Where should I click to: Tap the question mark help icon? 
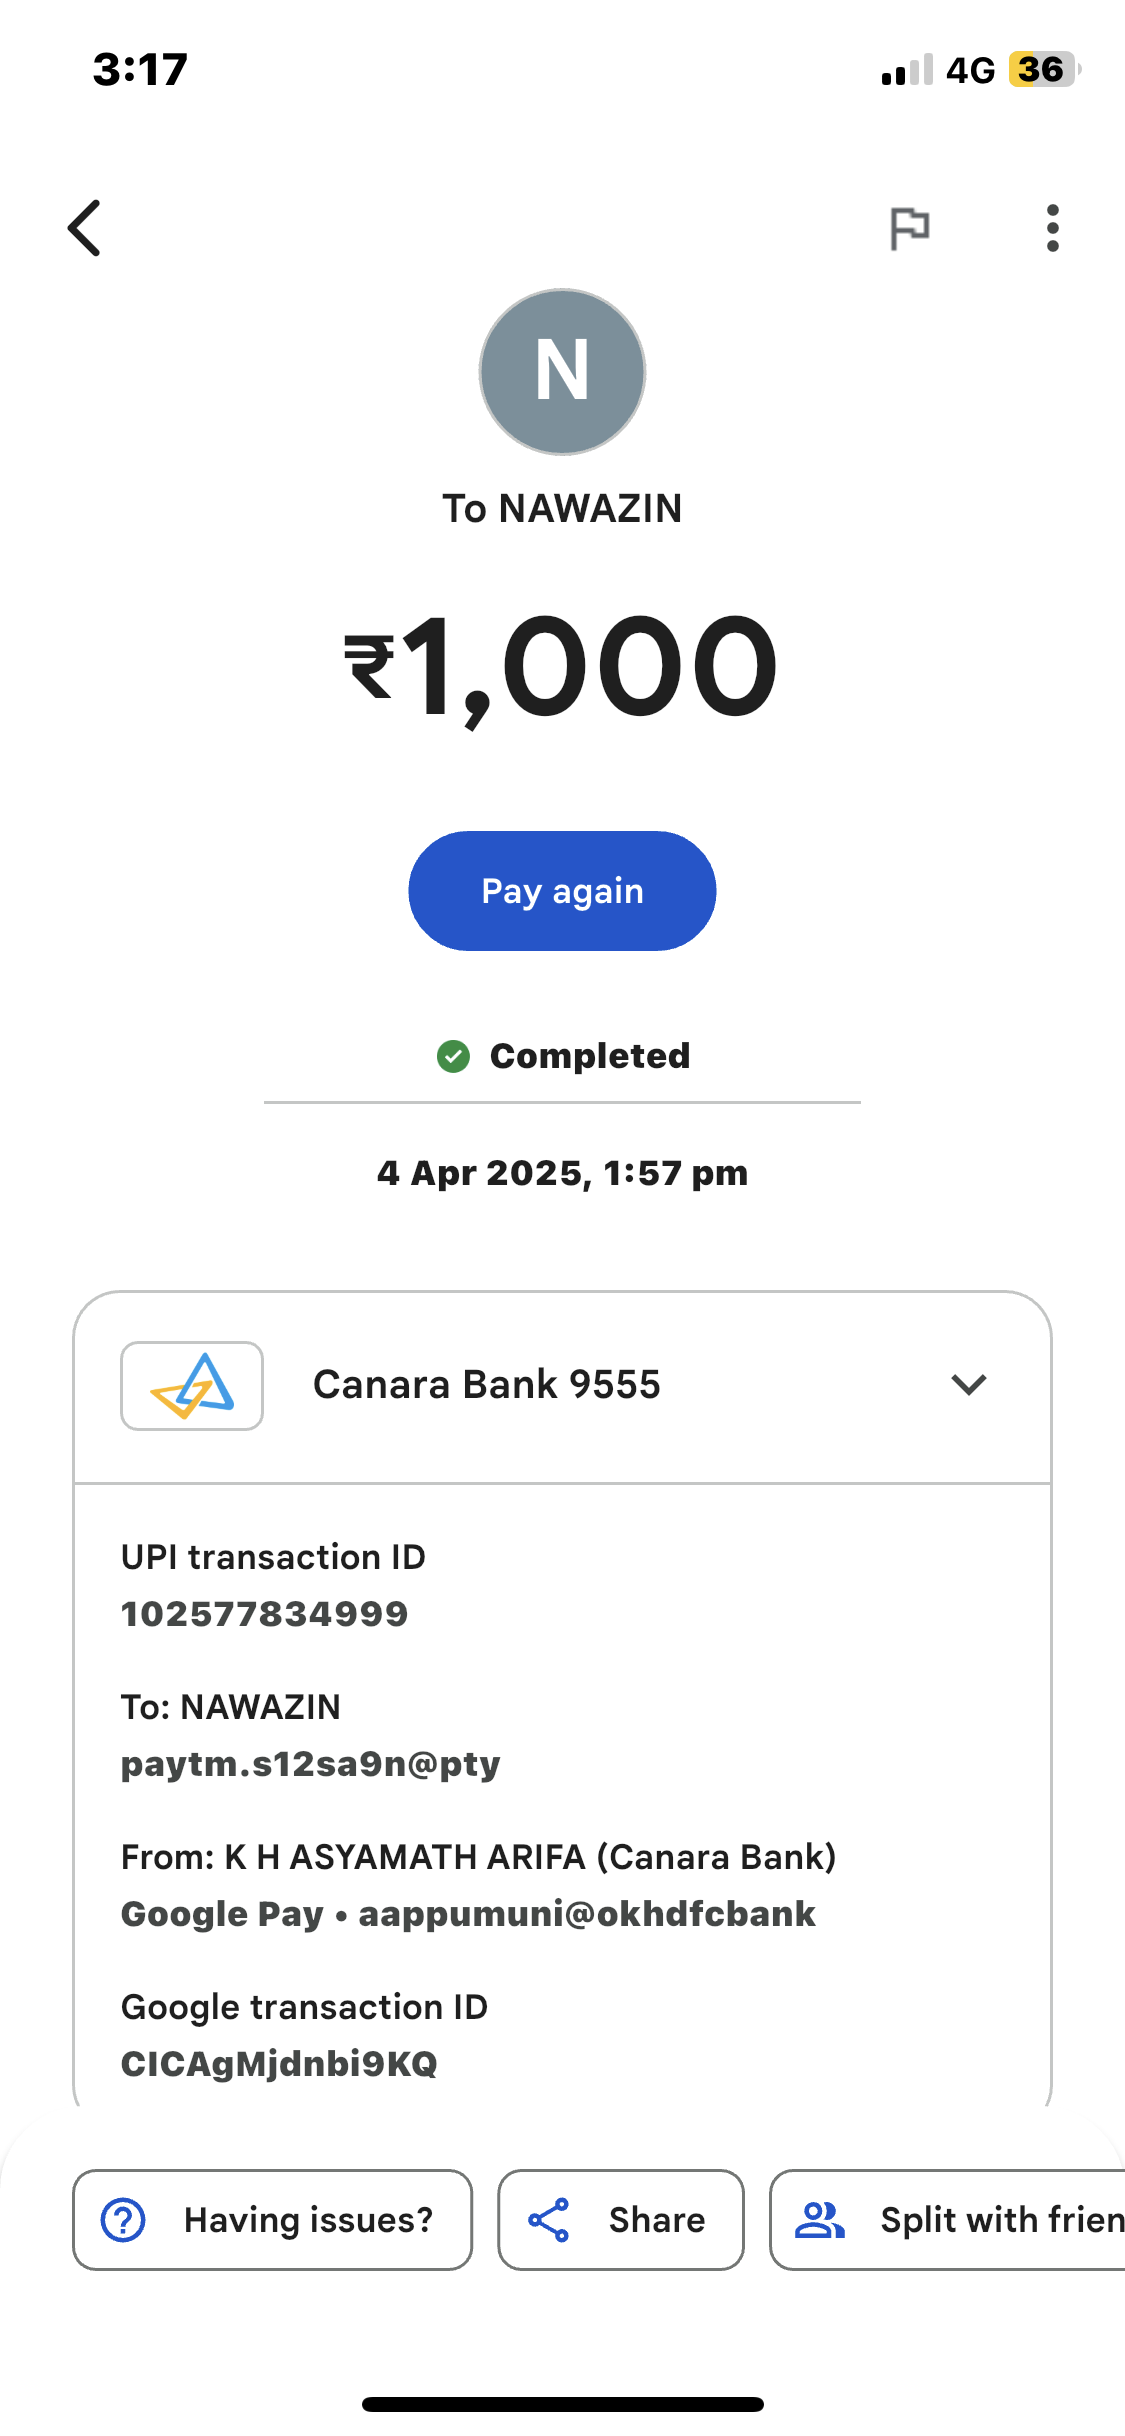(x=123, y=2220)
